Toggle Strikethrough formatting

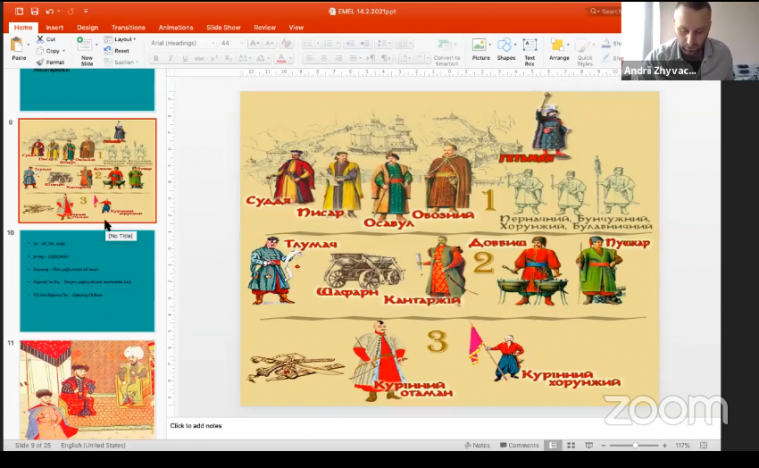pos(199,59)
